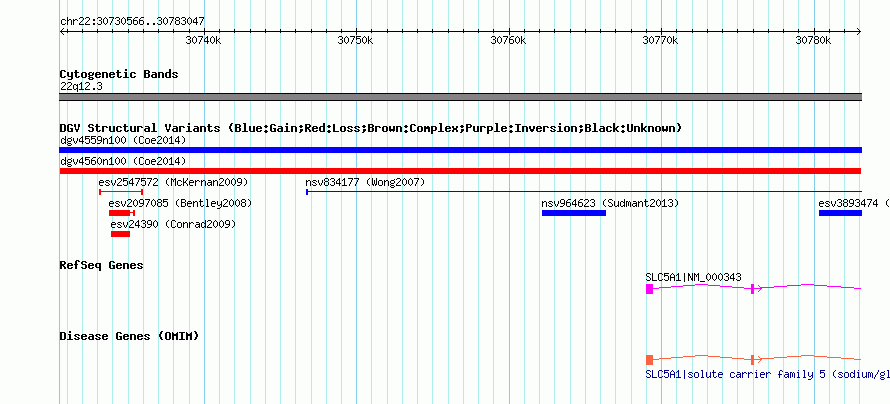Viewport: 890px width, 404px height.
Task: Click the dgv4560n100 red loss bar
Action: click(x=460, y=171)
